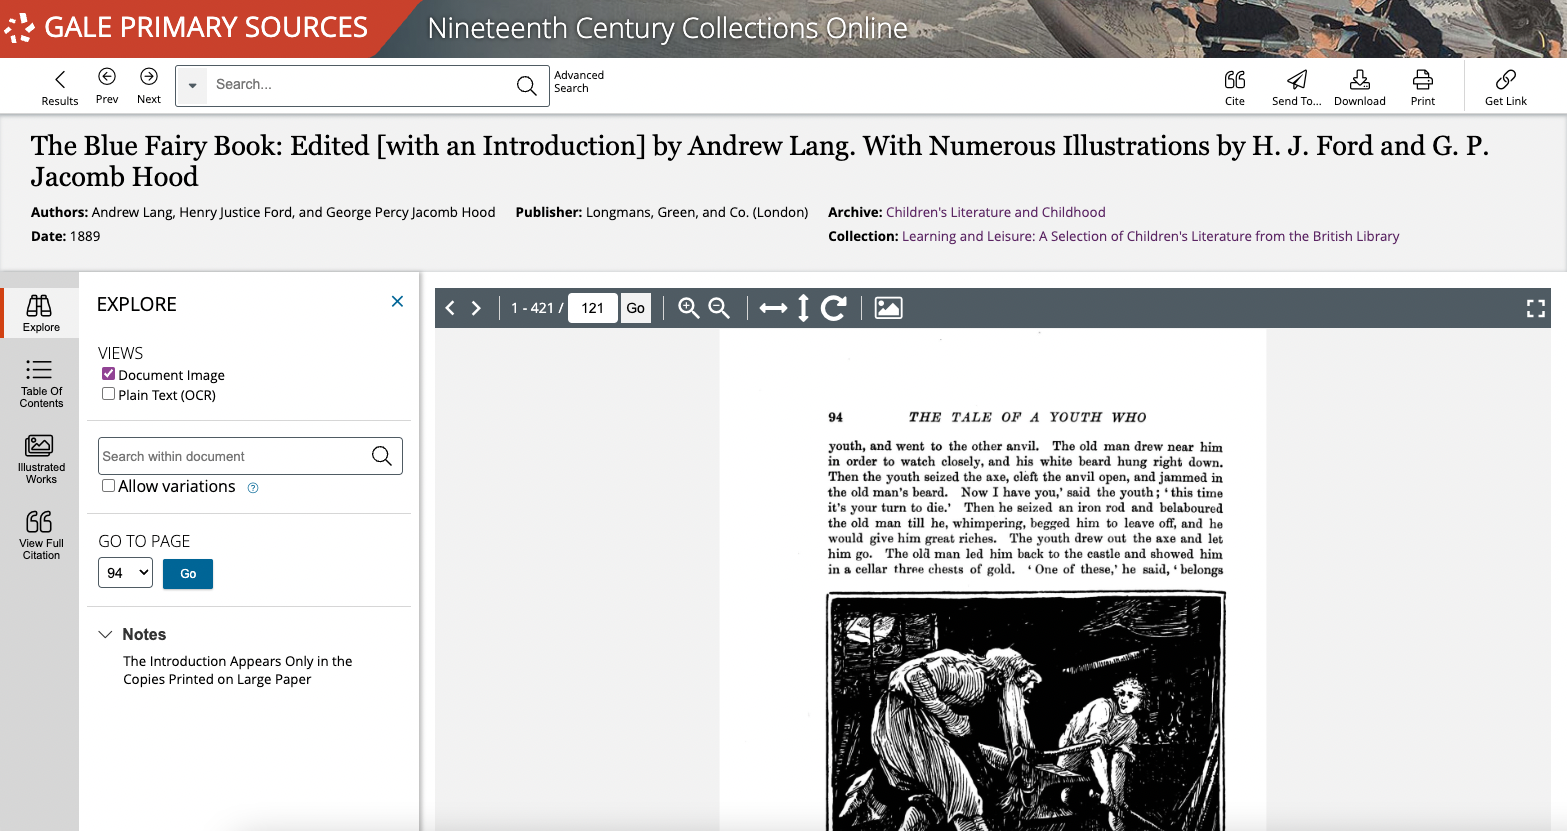This screenshot has width=1567, height=831.
Task: Run search within document magnifier
Action: point(382,456)
